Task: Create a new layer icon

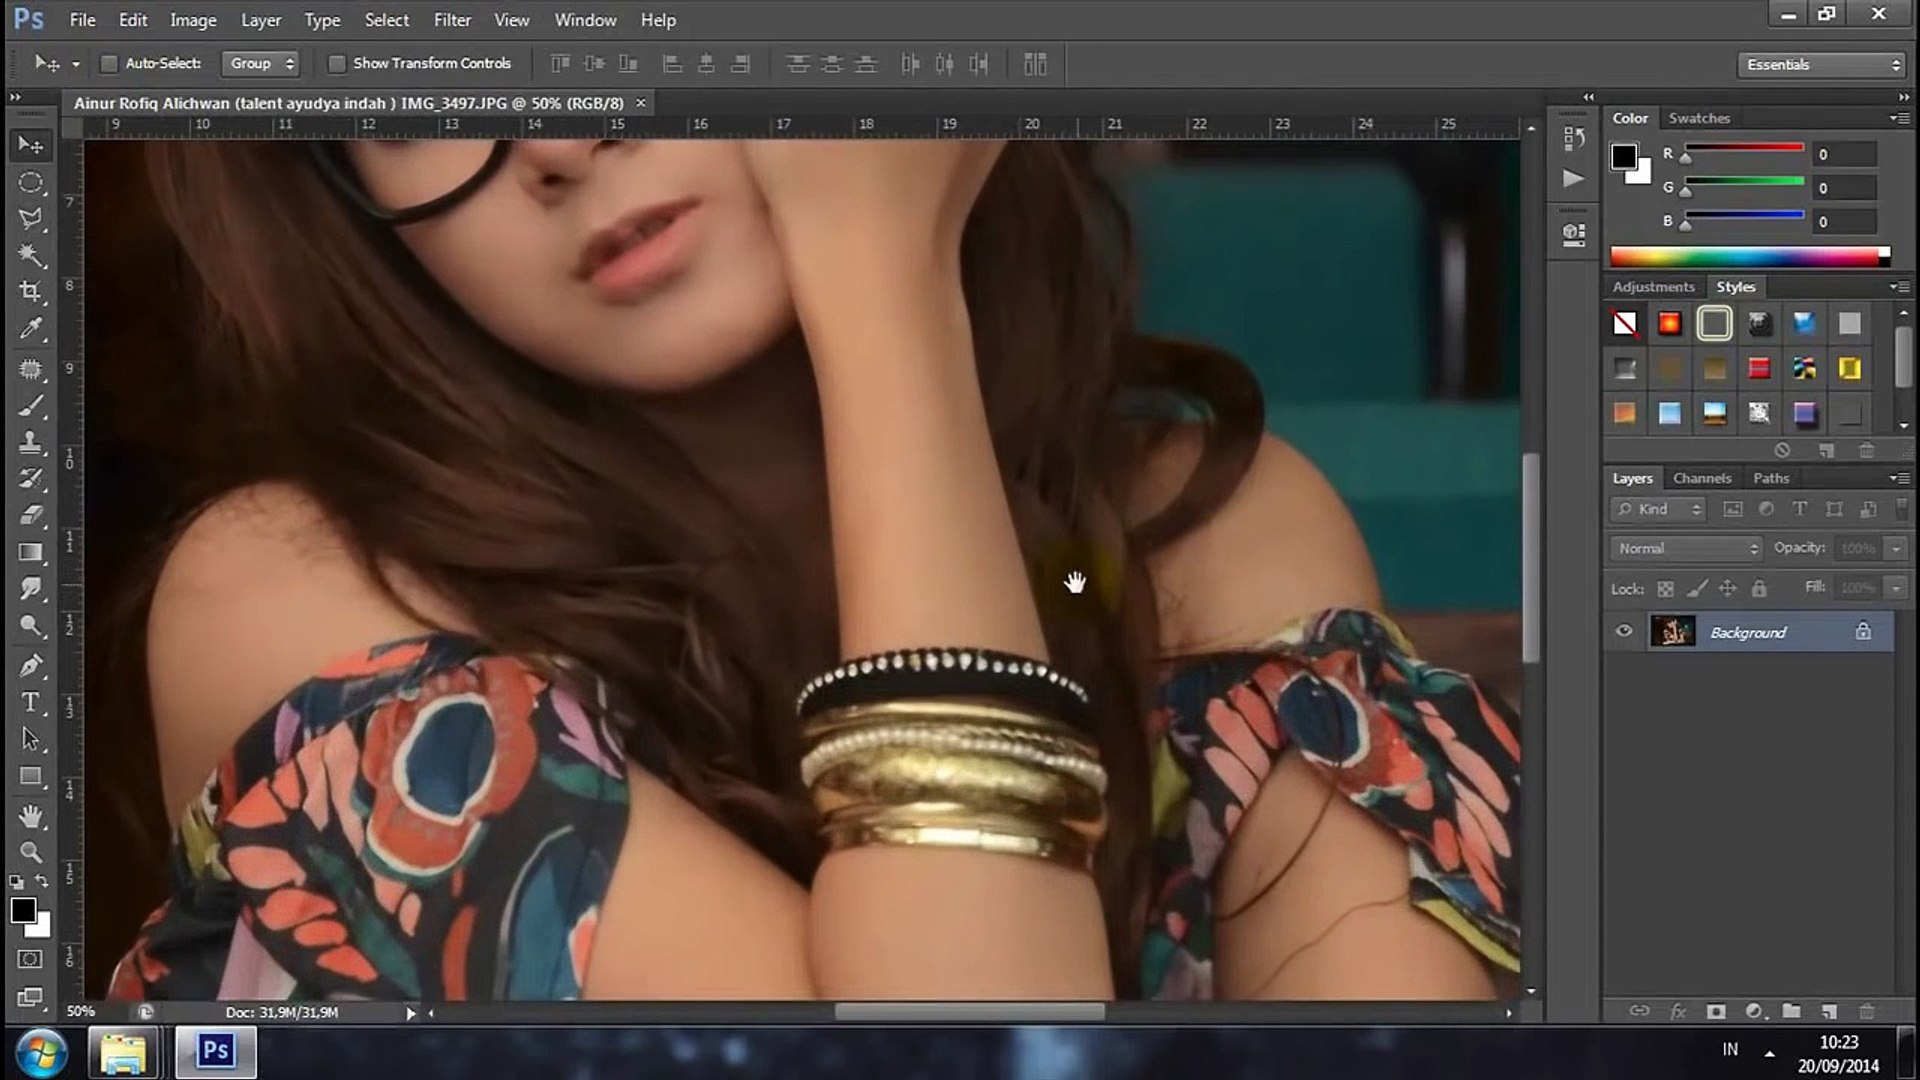Action: [1829, 1012]
